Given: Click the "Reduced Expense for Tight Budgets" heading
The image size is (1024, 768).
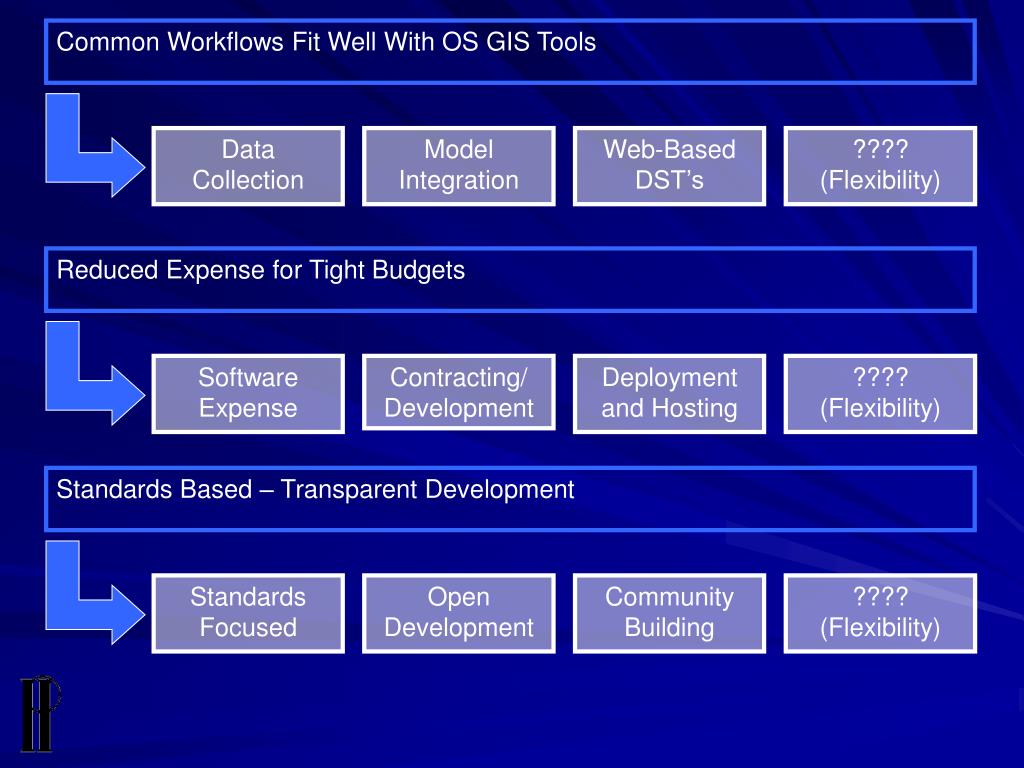Looking at the screenshot, I should coord(510,280).
